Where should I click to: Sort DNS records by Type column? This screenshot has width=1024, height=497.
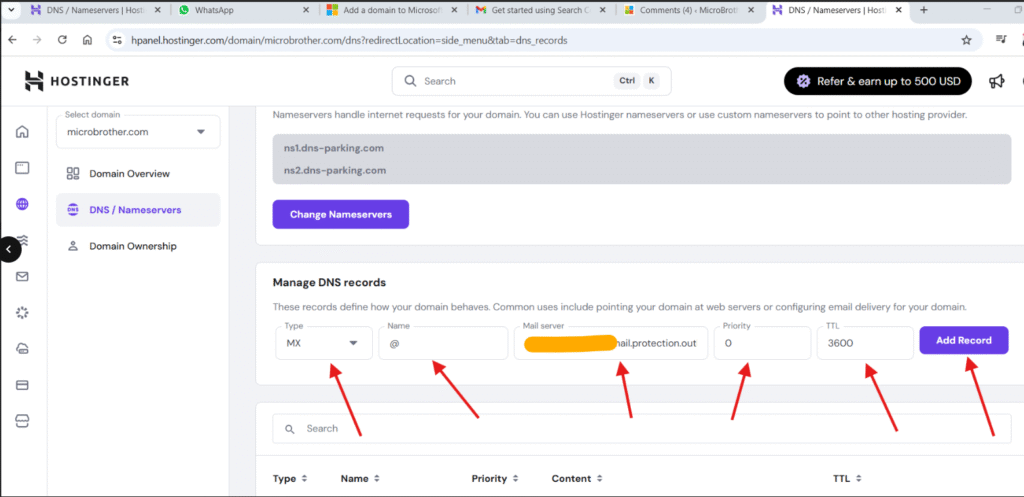290,479
